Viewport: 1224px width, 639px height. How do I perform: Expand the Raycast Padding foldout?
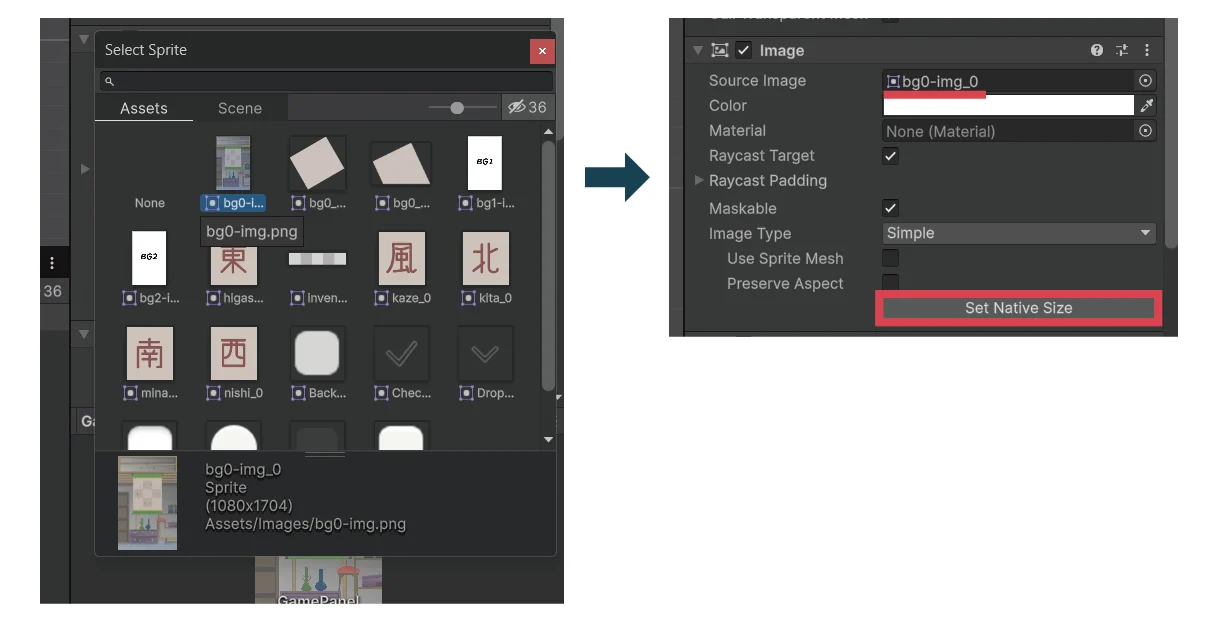(699, 181)
